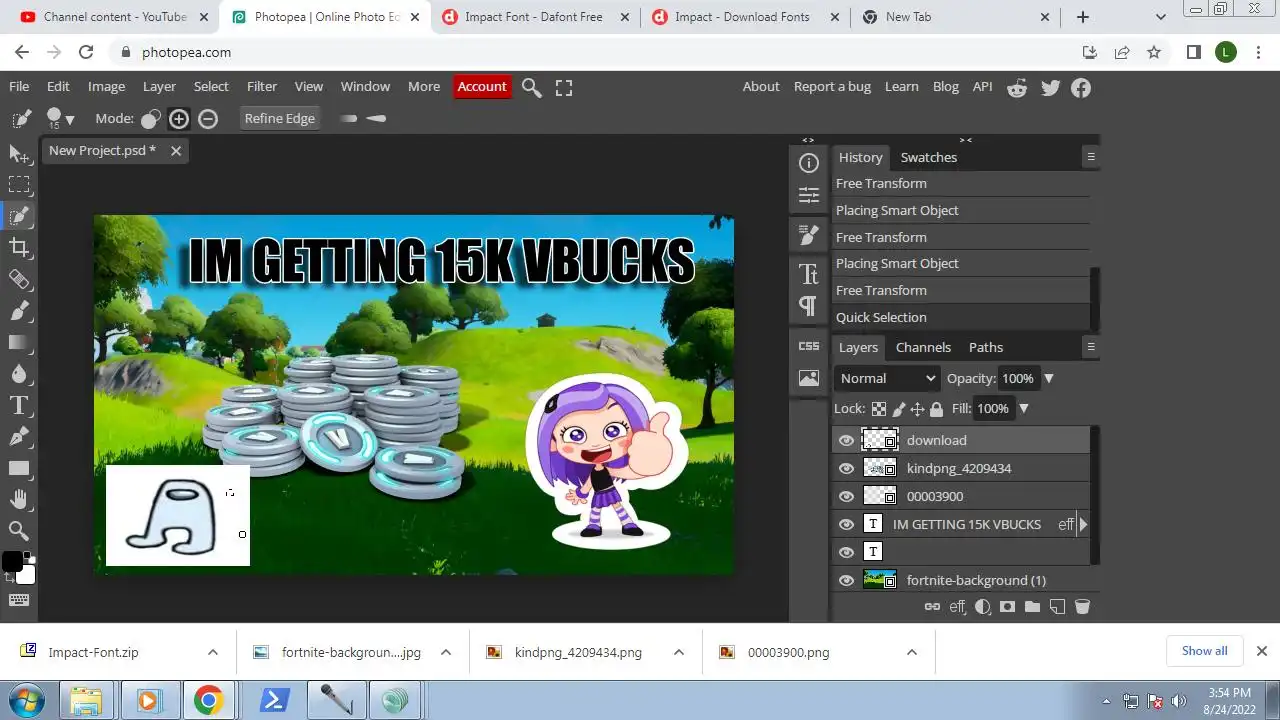Open the History panel menu
The height and width of the screenshot is (720, 1280).
coord(1091,157)
